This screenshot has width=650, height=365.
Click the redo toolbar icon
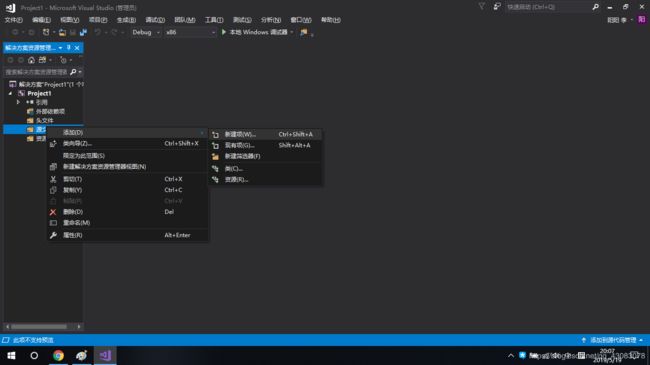(114, 32)
